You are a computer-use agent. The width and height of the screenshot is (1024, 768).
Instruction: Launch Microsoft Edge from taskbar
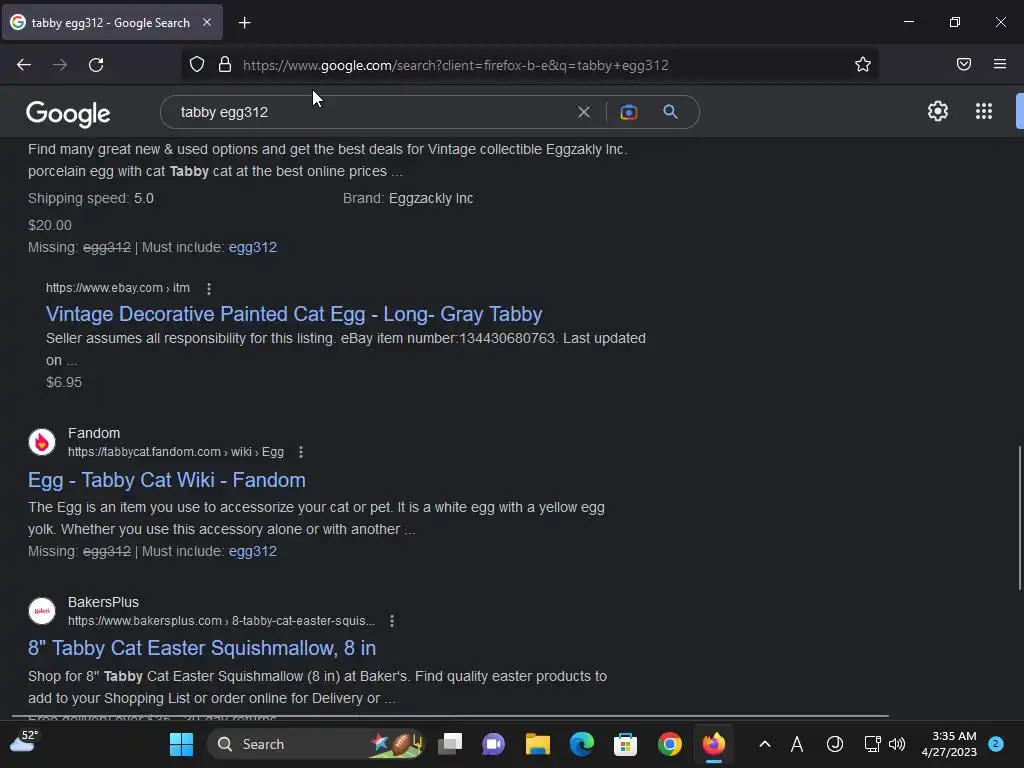coord(581,744)
